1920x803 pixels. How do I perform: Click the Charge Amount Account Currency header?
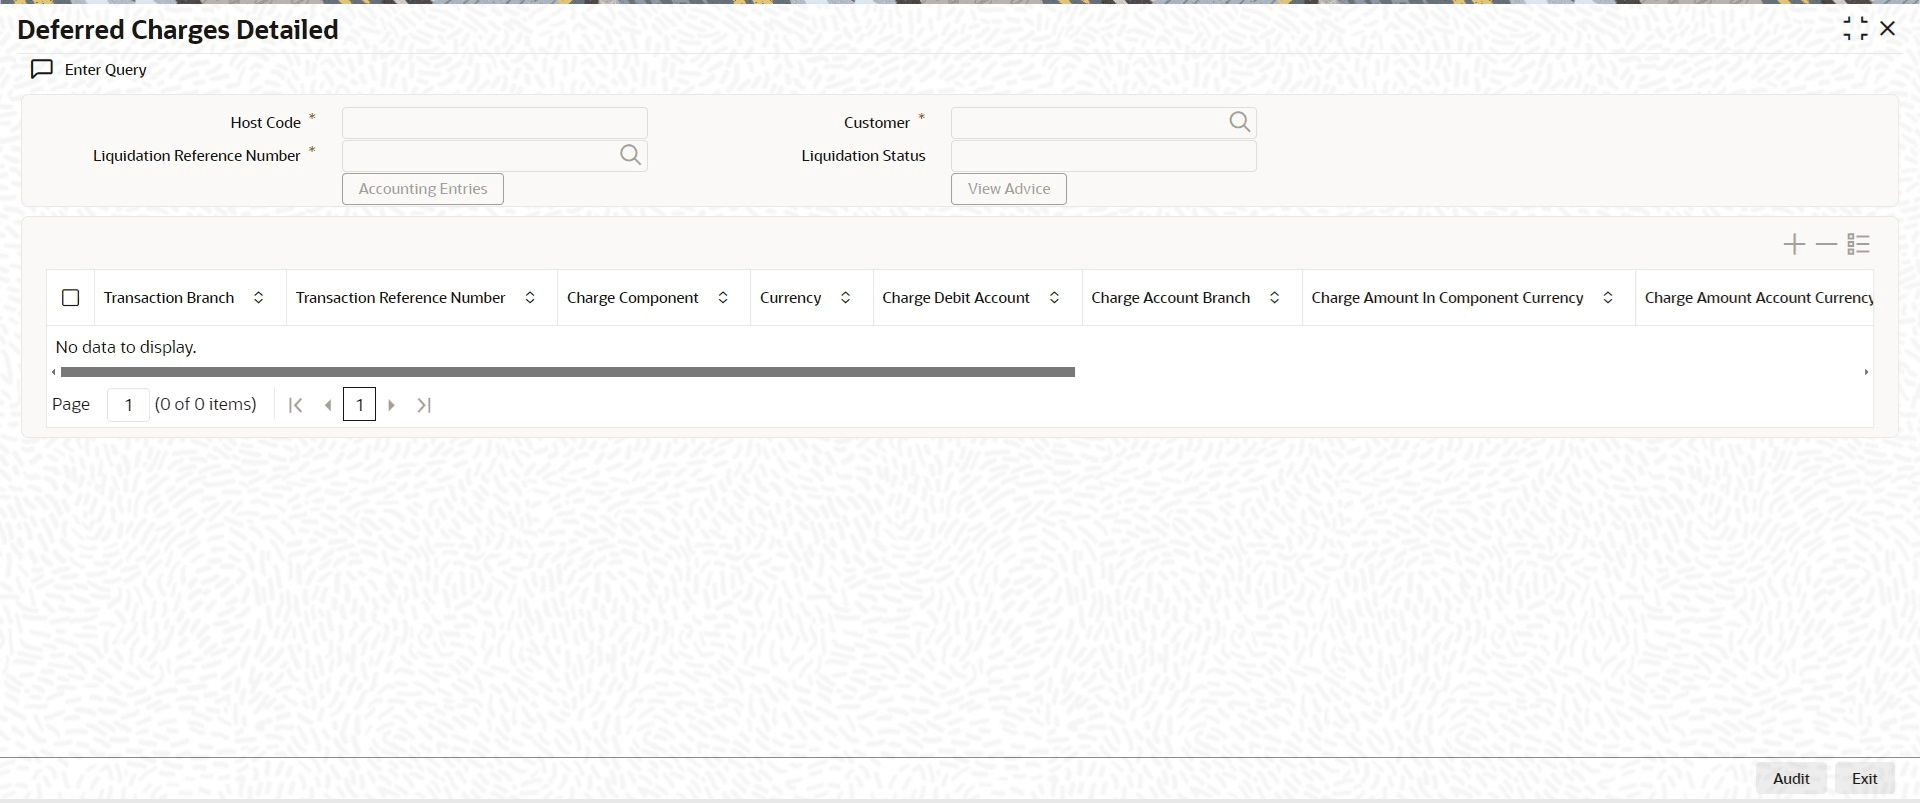tap(1759, 298)
